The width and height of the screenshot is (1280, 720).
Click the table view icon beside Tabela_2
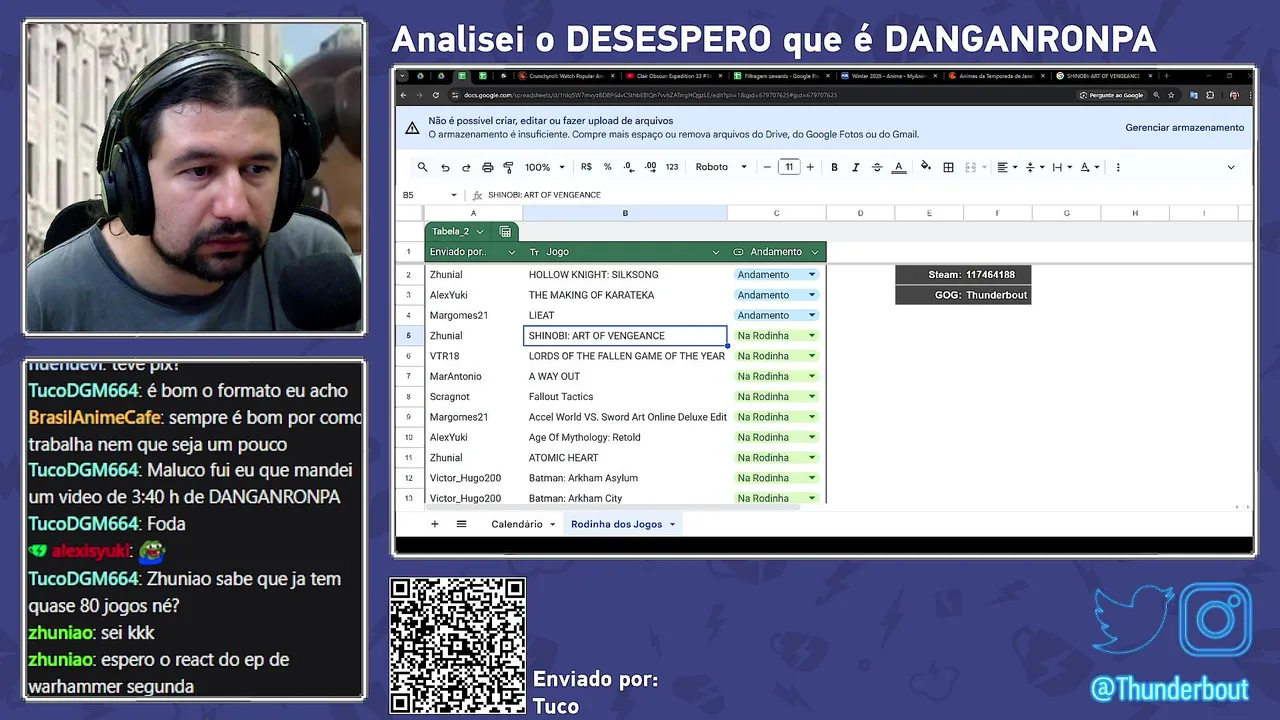pos(505,231)
